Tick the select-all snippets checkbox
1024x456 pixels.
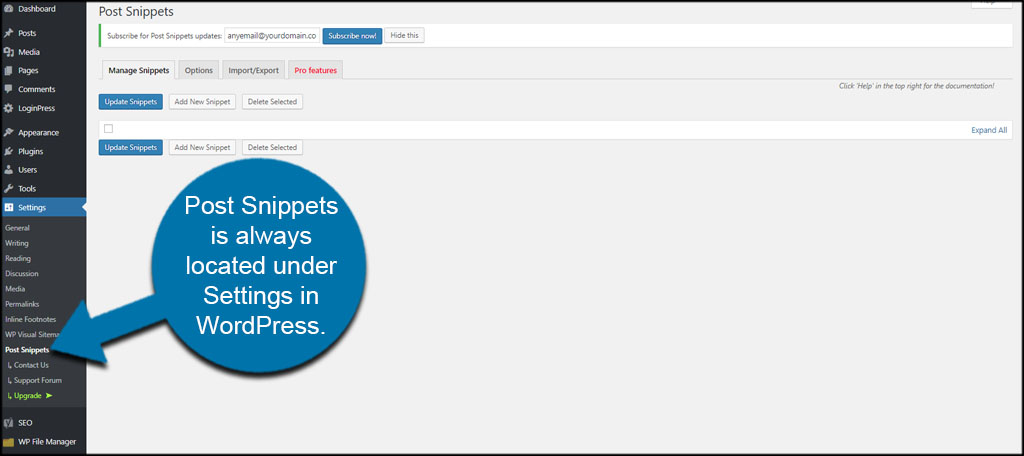click(x=108, y=128)
